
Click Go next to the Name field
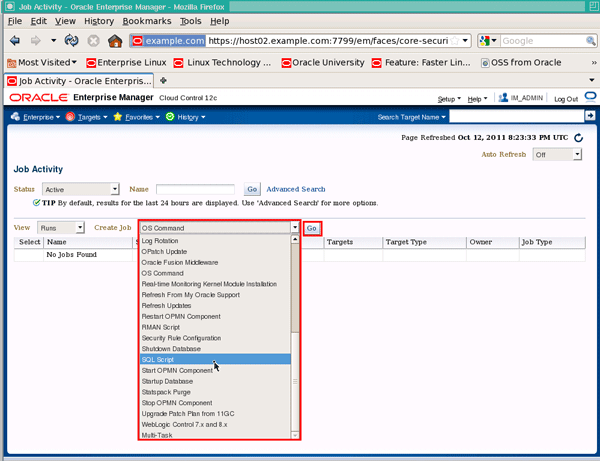coord(252,189)
